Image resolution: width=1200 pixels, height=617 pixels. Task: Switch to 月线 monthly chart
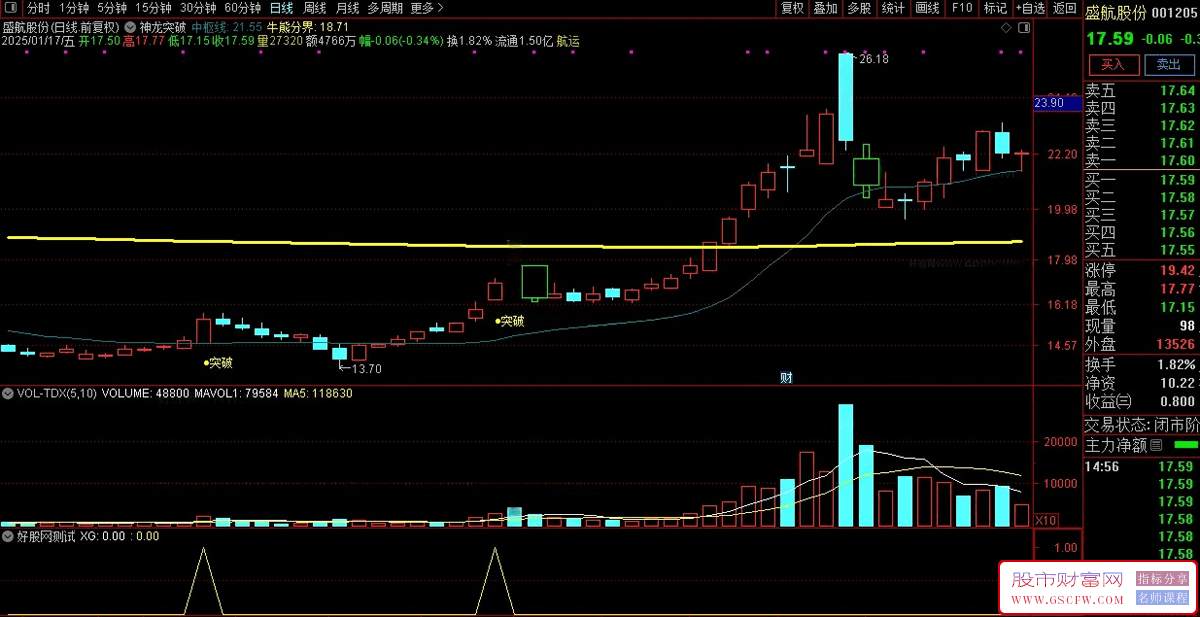pyautogui.click(x=347, y=8)
